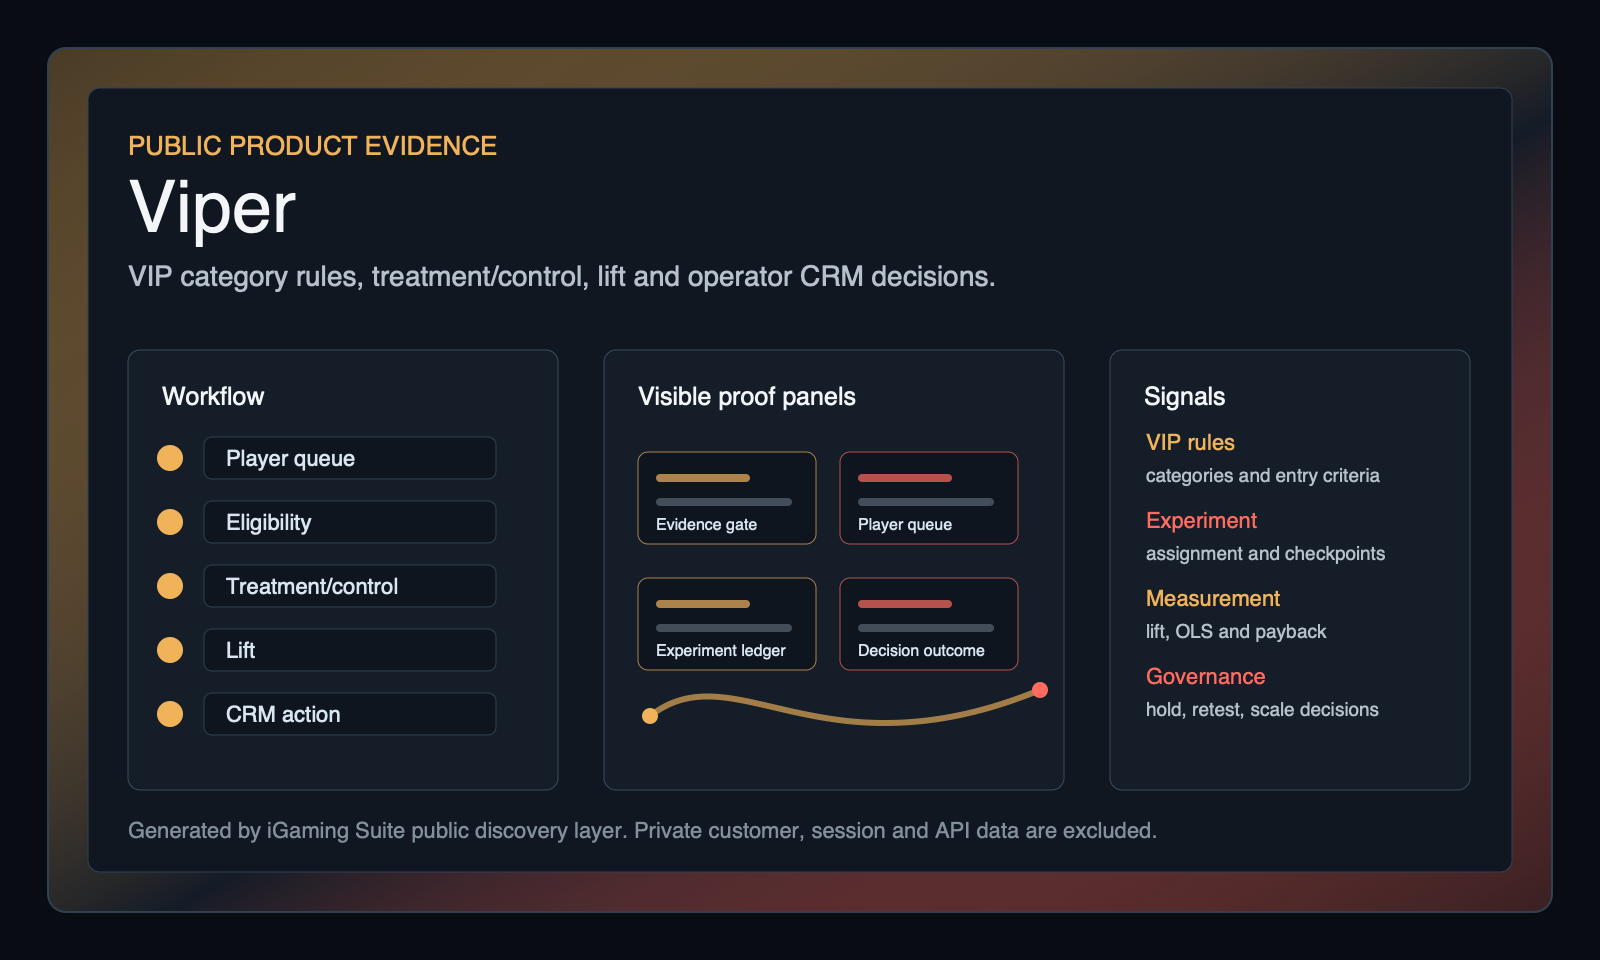
Task: Open the Experiment ledger proof panel
Action: [x=727, y=624]
